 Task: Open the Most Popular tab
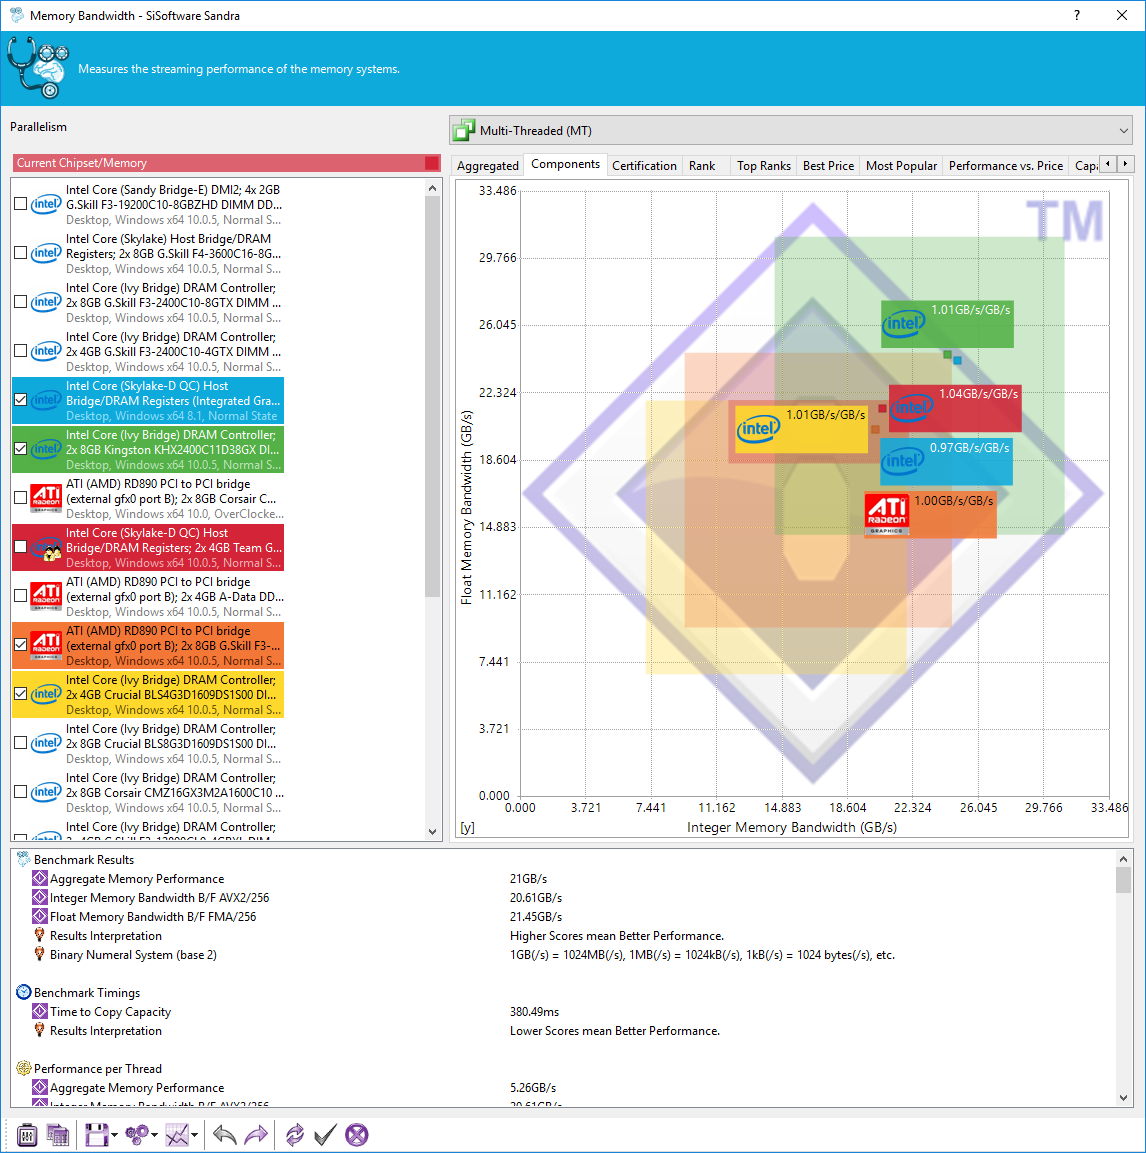pos(901,165)
